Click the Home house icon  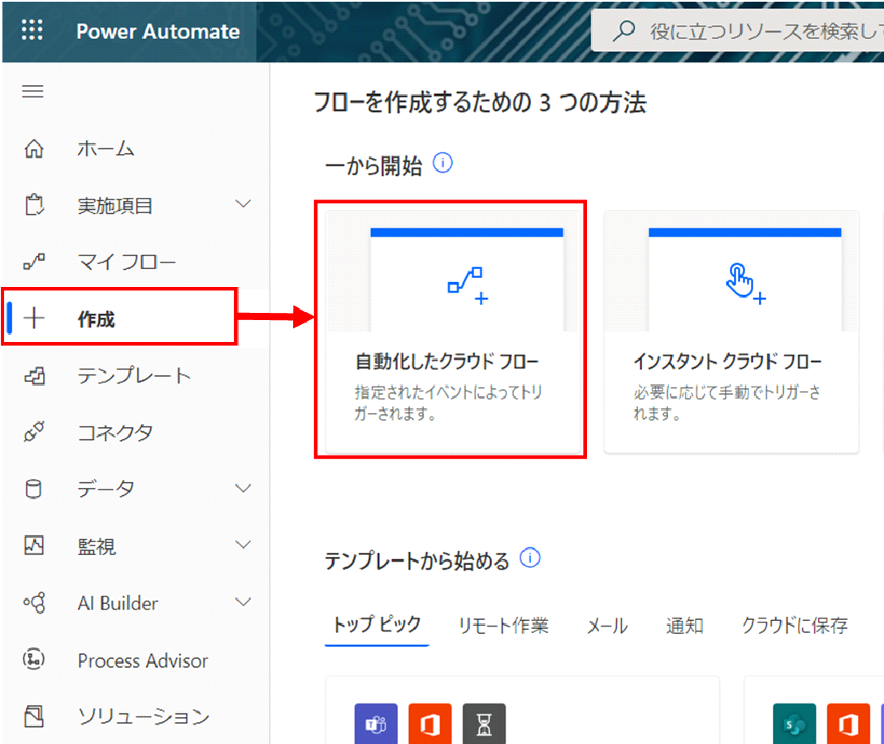(34, 149)
